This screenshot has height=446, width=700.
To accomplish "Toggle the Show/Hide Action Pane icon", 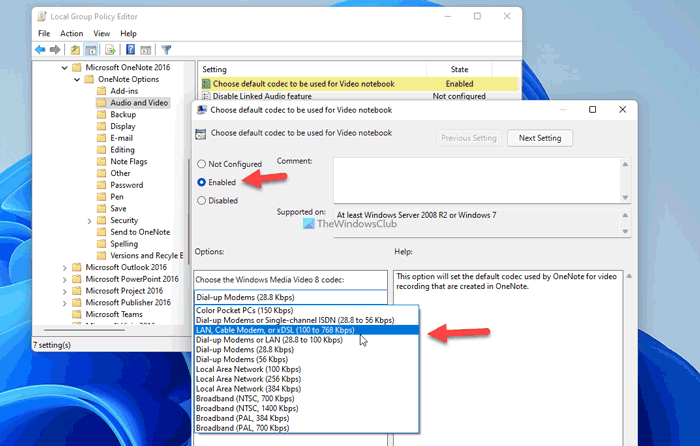I will click(x=146, y=50).
